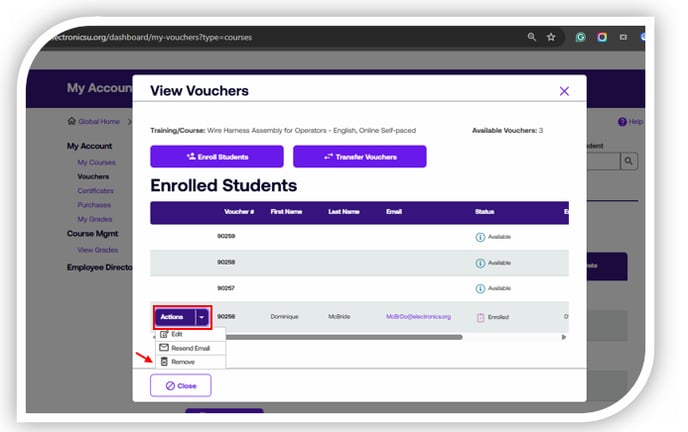The height and width of the screenshot is (432, 688).
Task: Select Edit from the Actions menu
Action: click(177, 334)
